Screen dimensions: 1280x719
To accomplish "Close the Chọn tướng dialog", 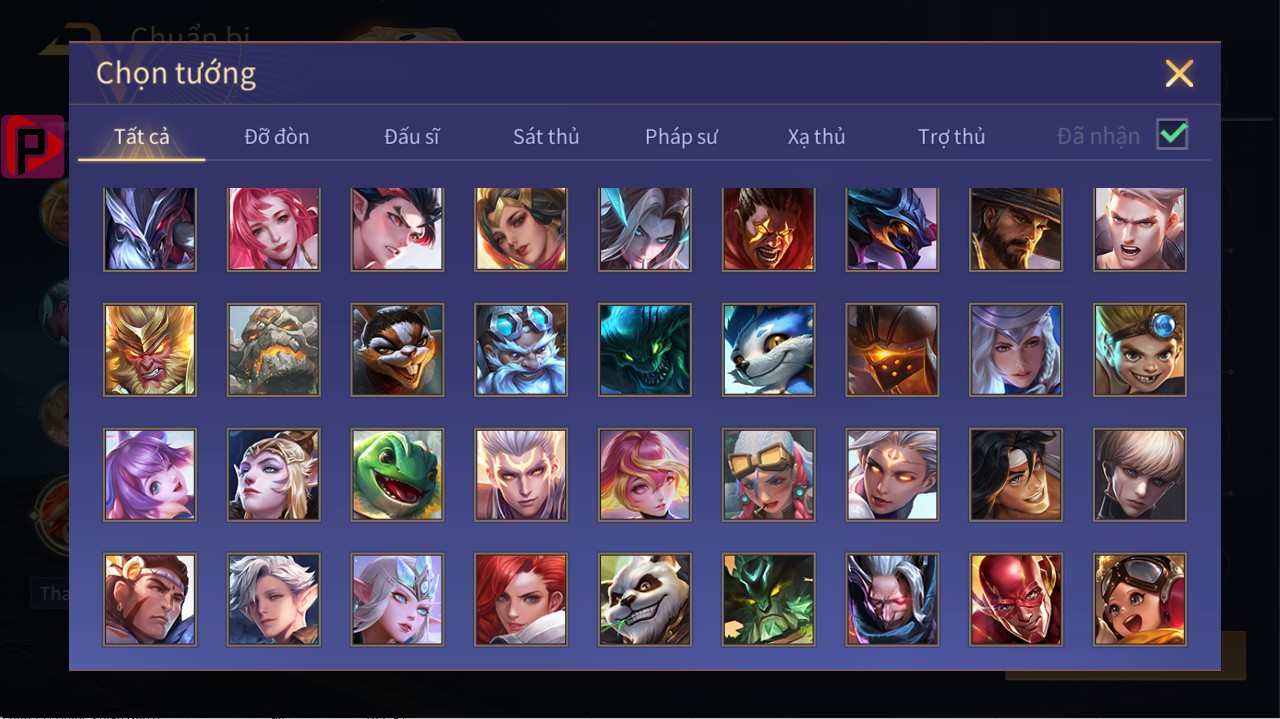I will tap(1180, 73).
